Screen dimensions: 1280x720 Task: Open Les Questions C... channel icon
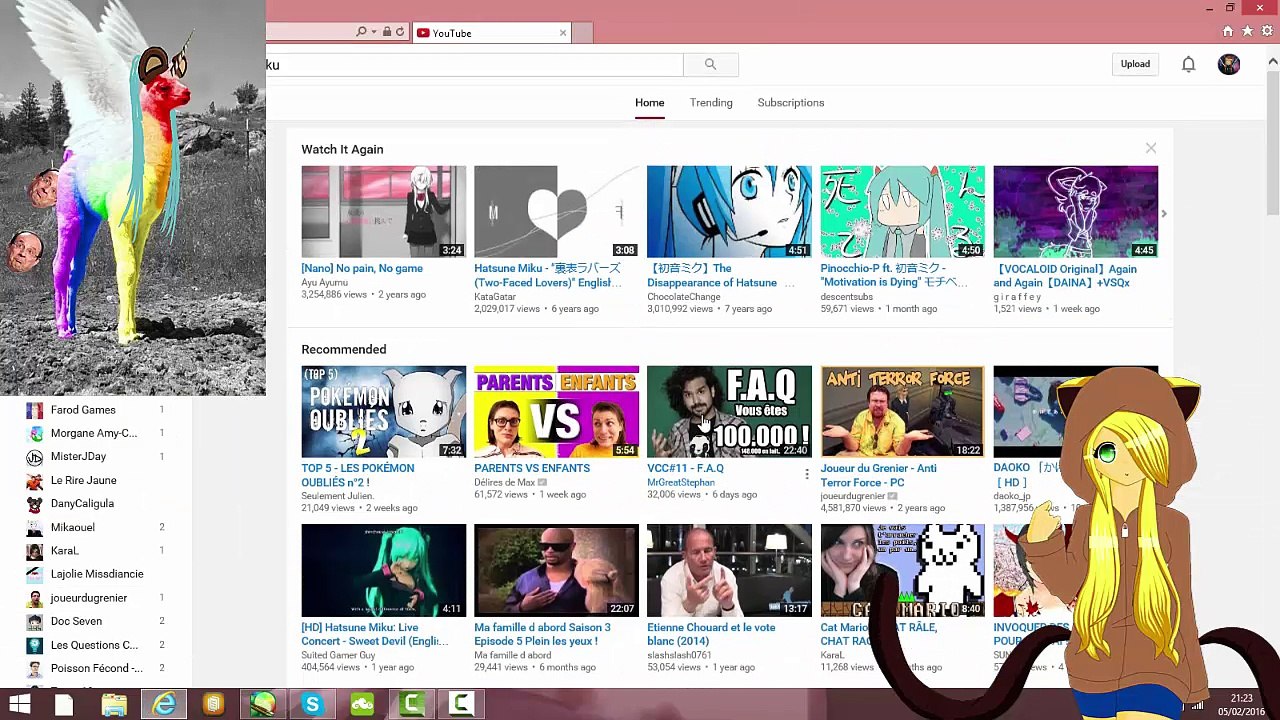(35, 645)
